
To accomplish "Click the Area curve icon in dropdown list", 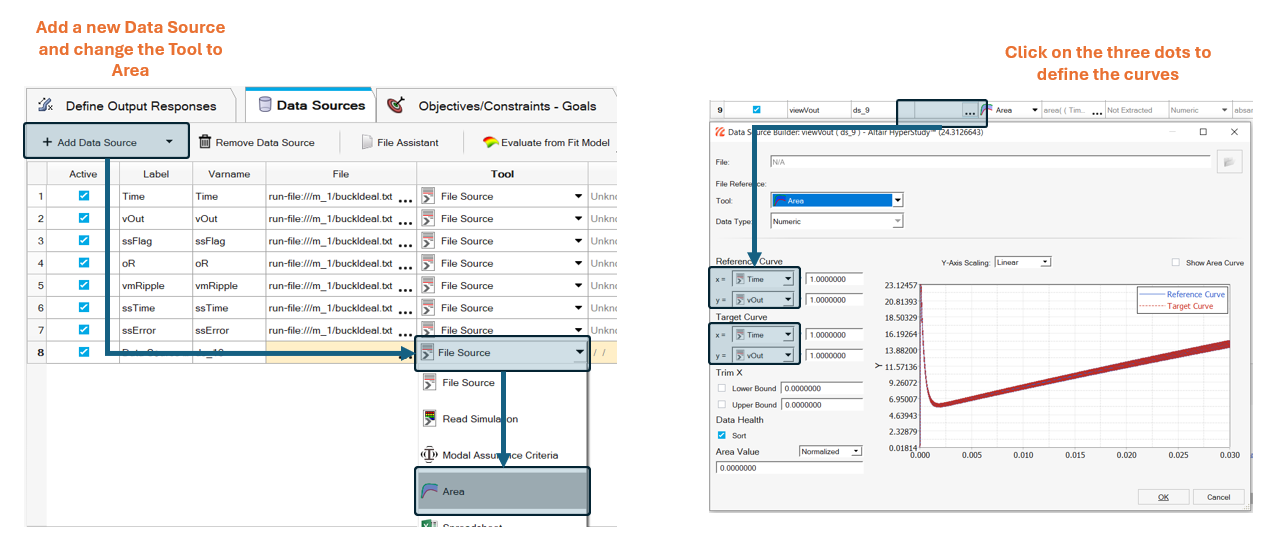I will (429, 491).
